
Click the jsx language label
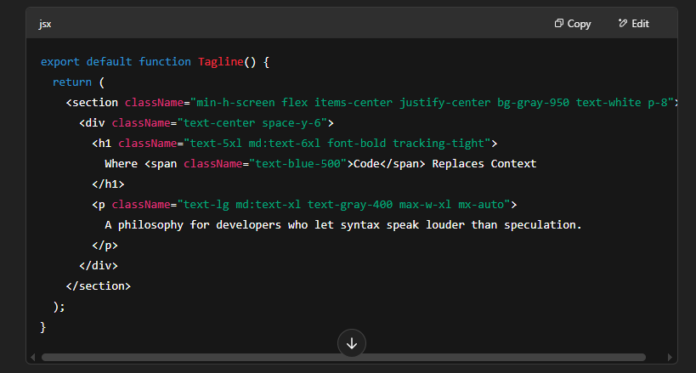point(45,24)
